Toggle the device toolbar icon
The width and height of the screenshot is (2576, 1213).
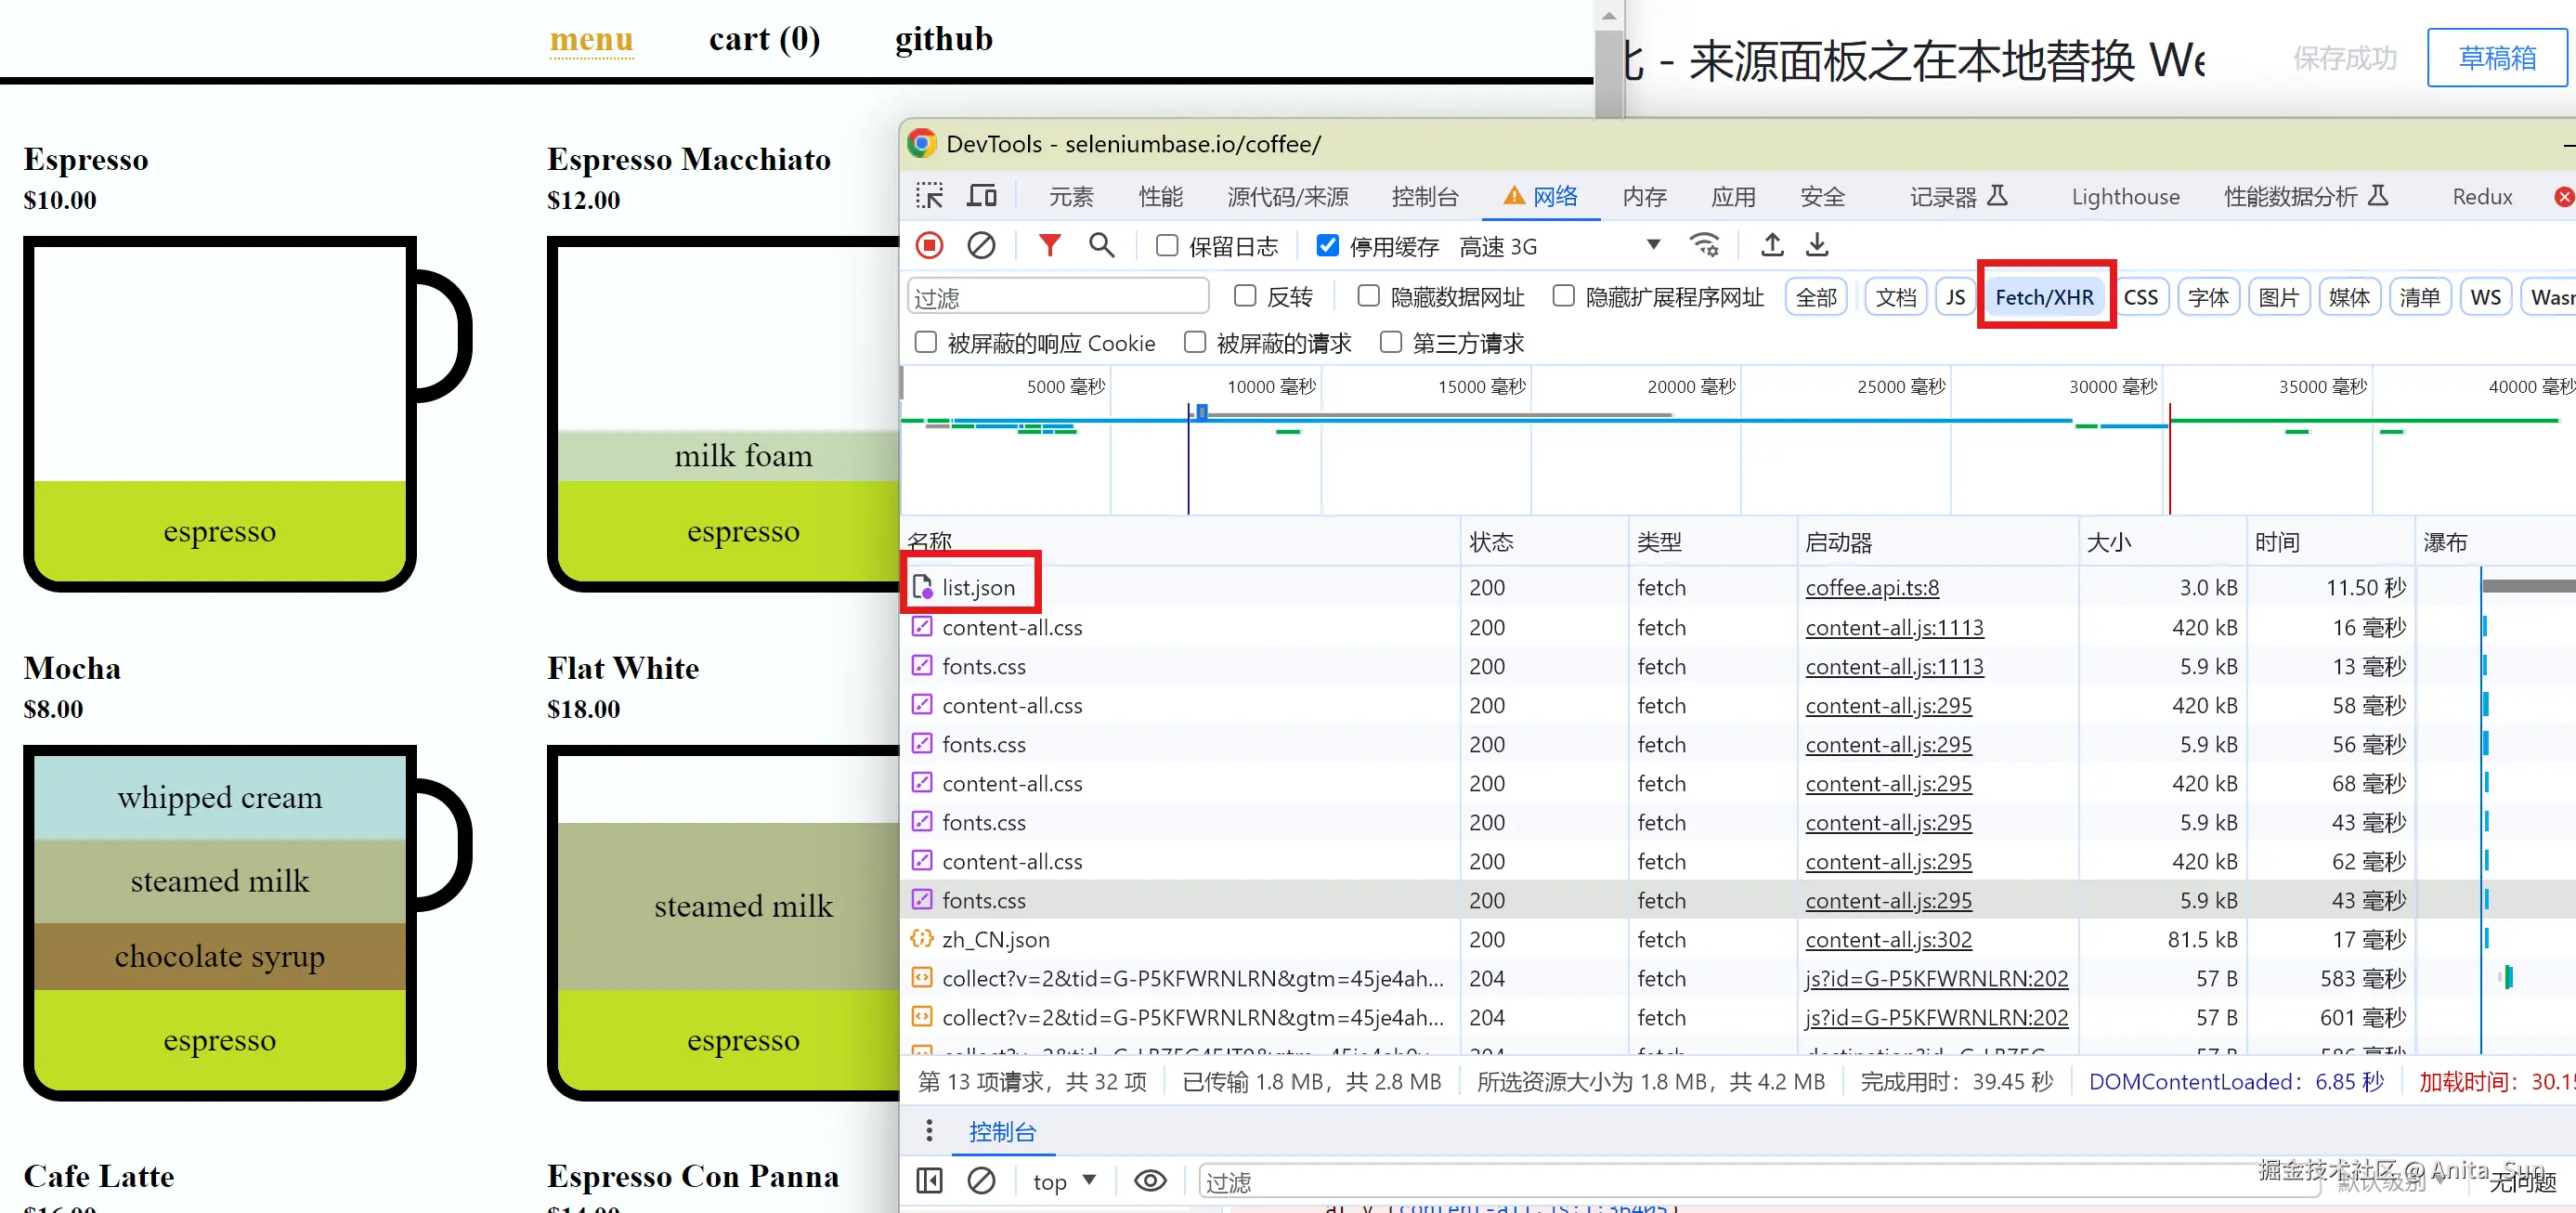click(981, 196)
